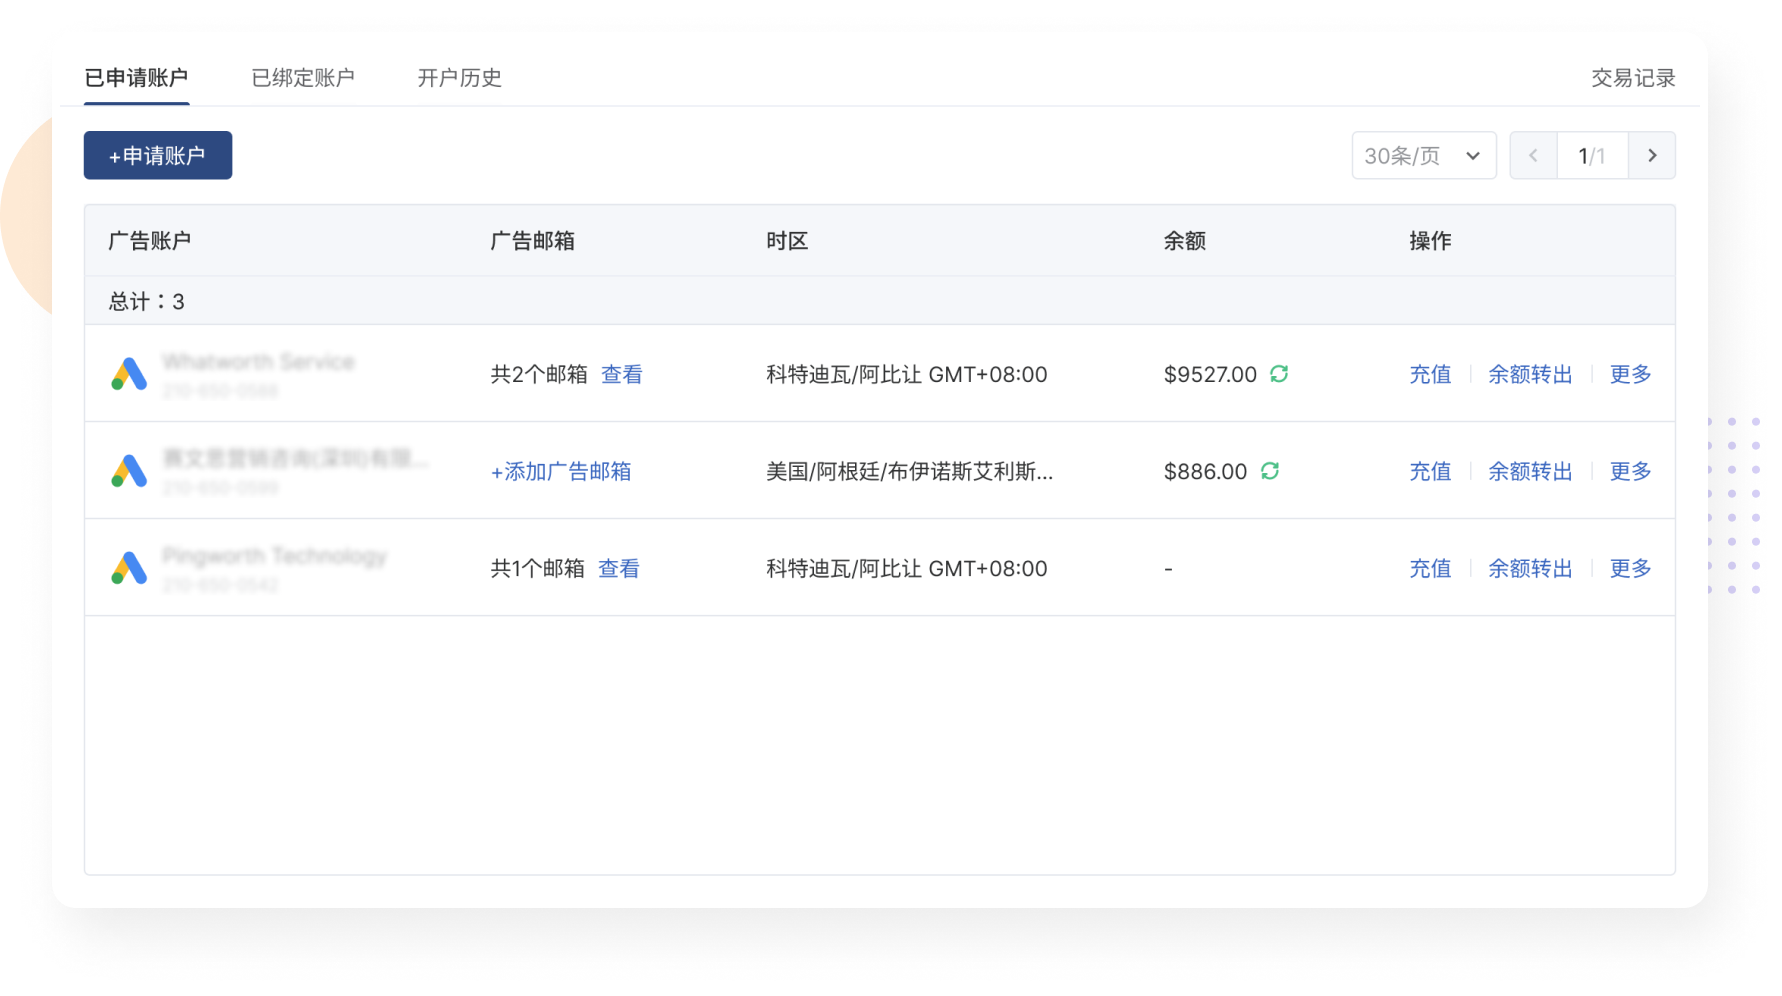Open the 开户历史 tab
Viewport: 1782px width, 996px height.
[x=459, y=78]
